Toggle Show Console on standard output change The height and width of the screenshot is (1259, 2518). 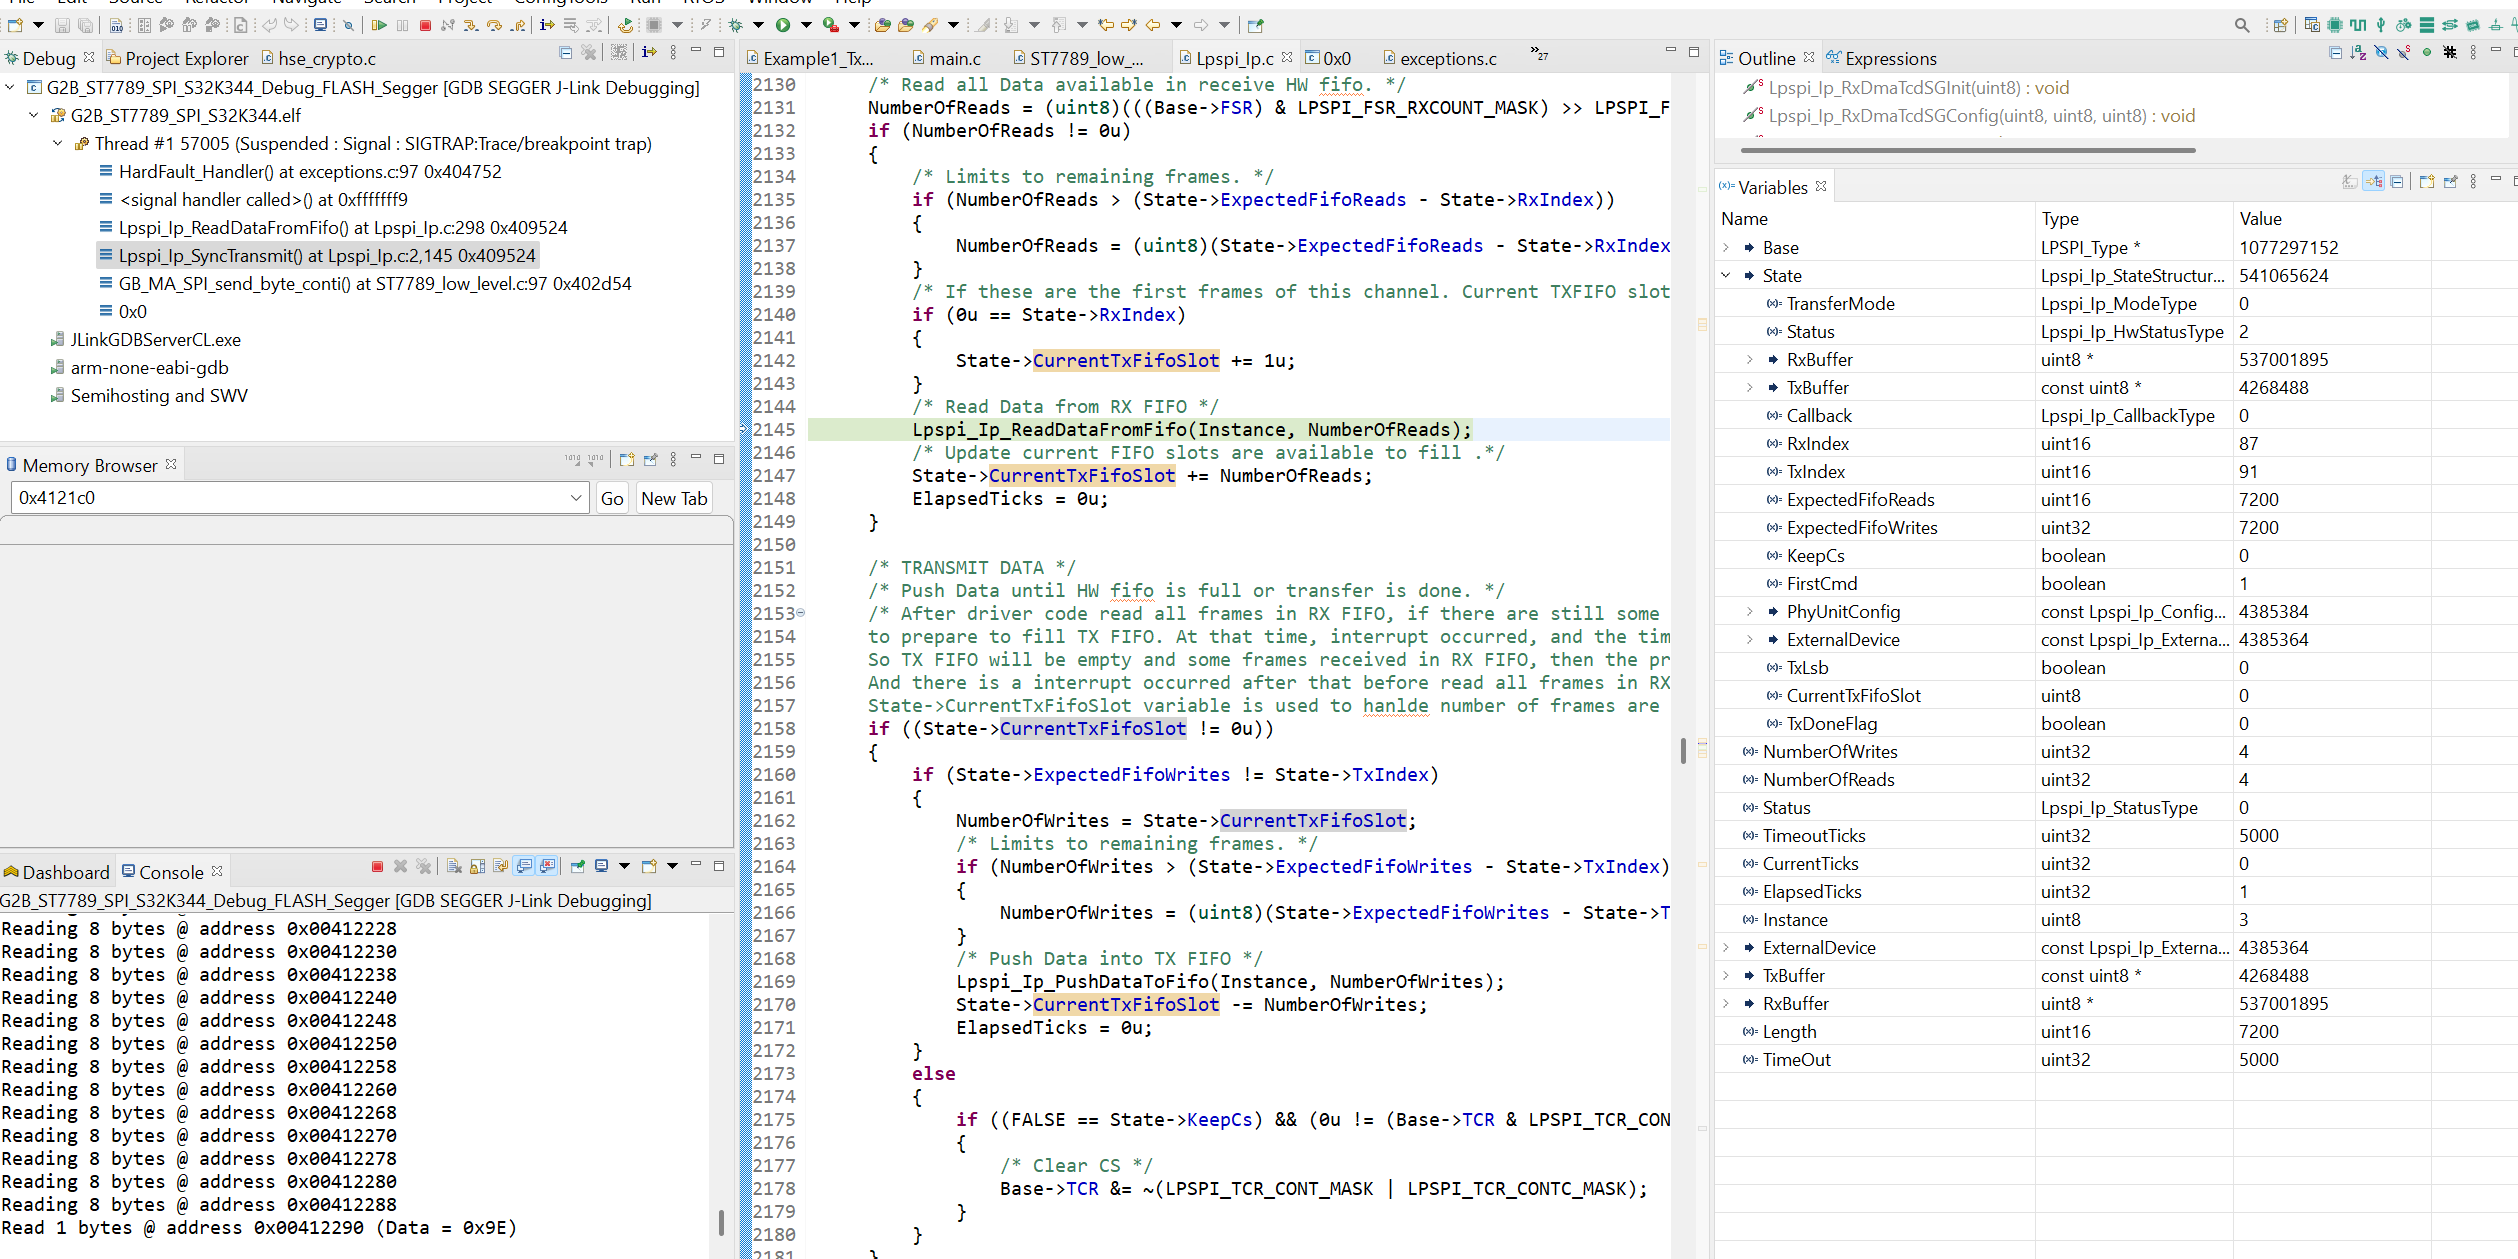pyautogui.click(x=524, y=866)
